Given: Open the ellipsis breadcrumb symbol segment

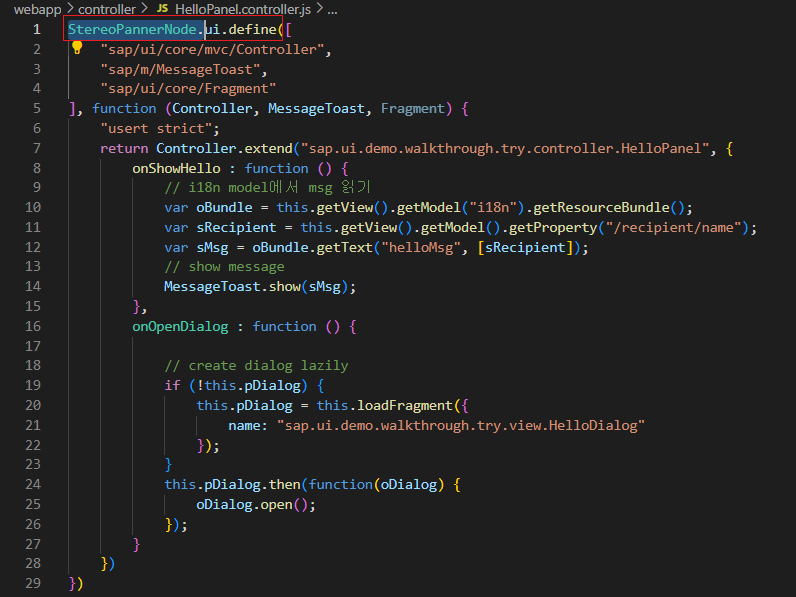Looking at the screenshot, I should click(332, 9).
